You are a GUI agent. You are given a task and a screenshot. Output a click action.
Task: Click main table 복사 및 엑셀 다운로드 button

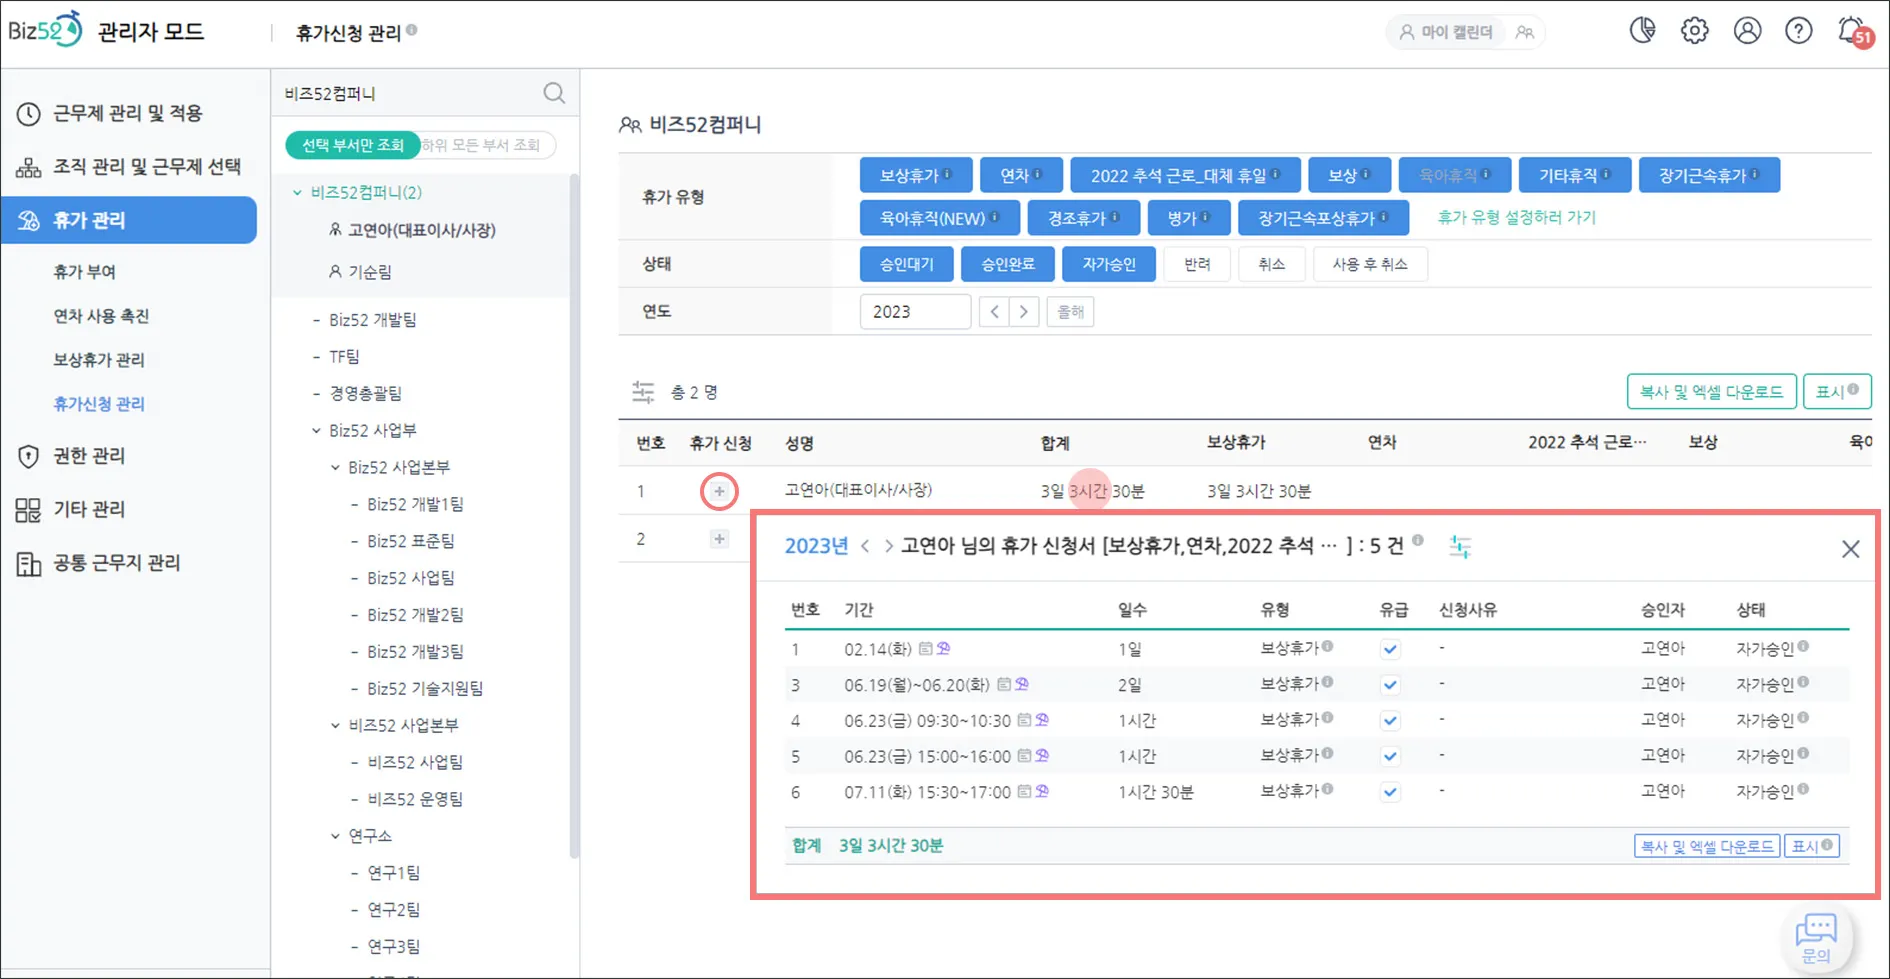click(x=1711, y=392)
